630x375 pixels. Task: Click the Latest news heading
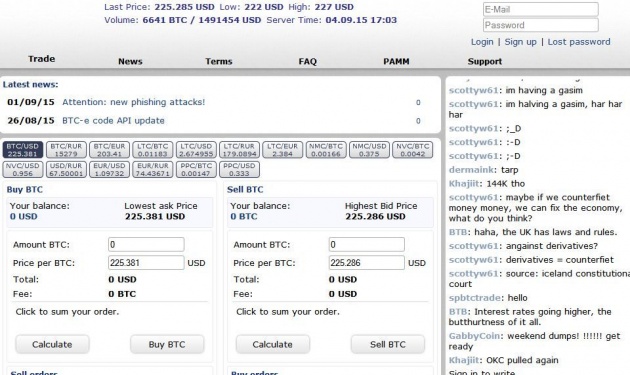point(31,84)
